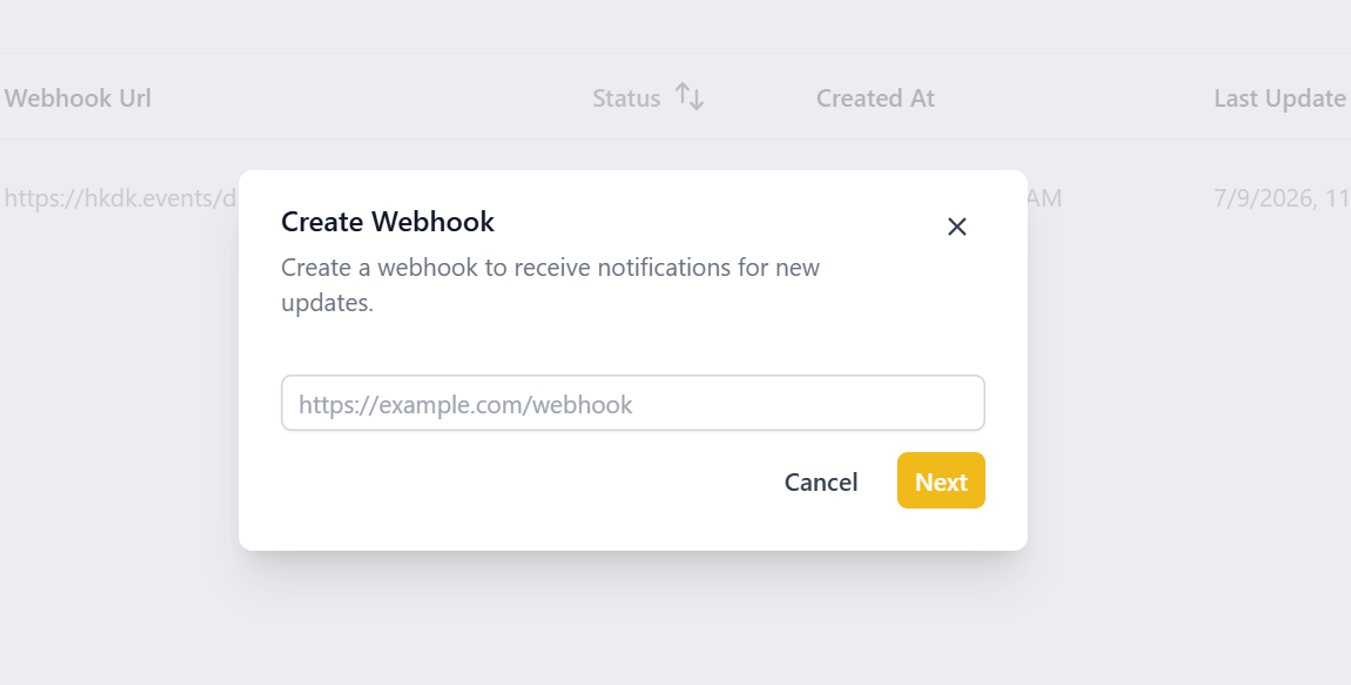
Task: Click the https://example.com/webhook placeholder text
Action: [465, 404]
